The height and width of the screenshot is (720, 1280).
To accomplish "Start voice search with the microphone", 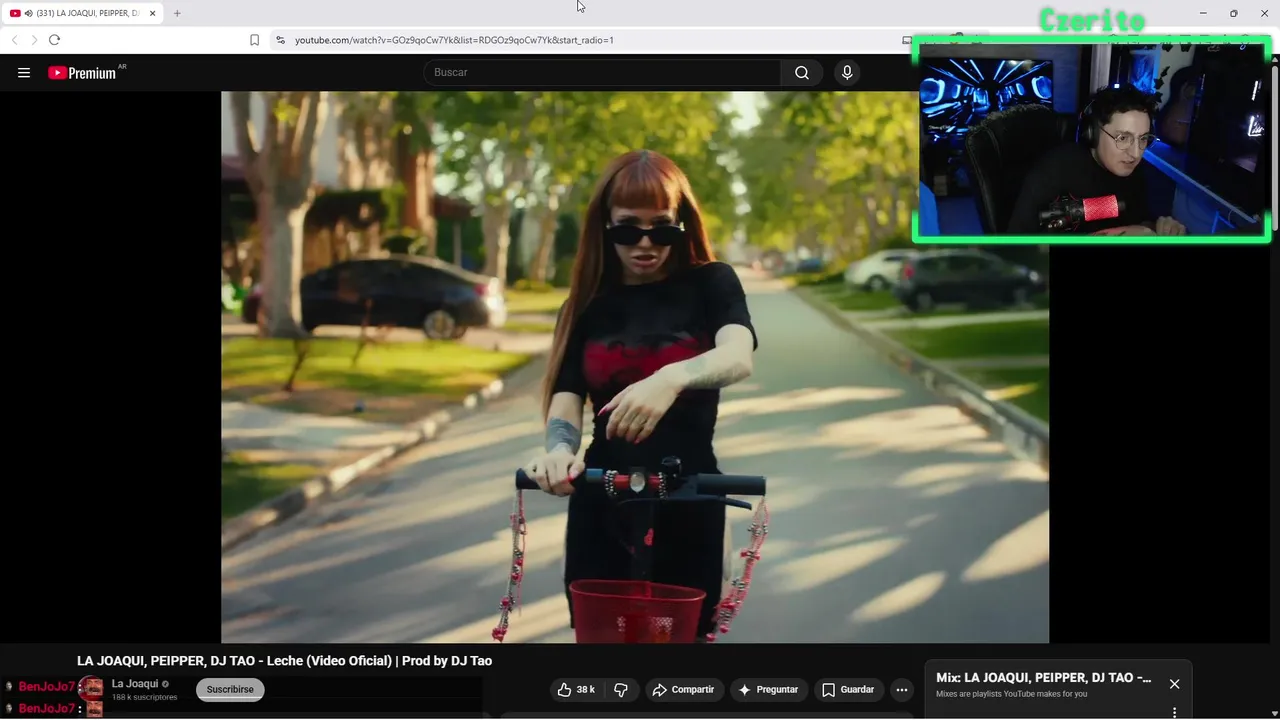I will click(x=847, y=73).
